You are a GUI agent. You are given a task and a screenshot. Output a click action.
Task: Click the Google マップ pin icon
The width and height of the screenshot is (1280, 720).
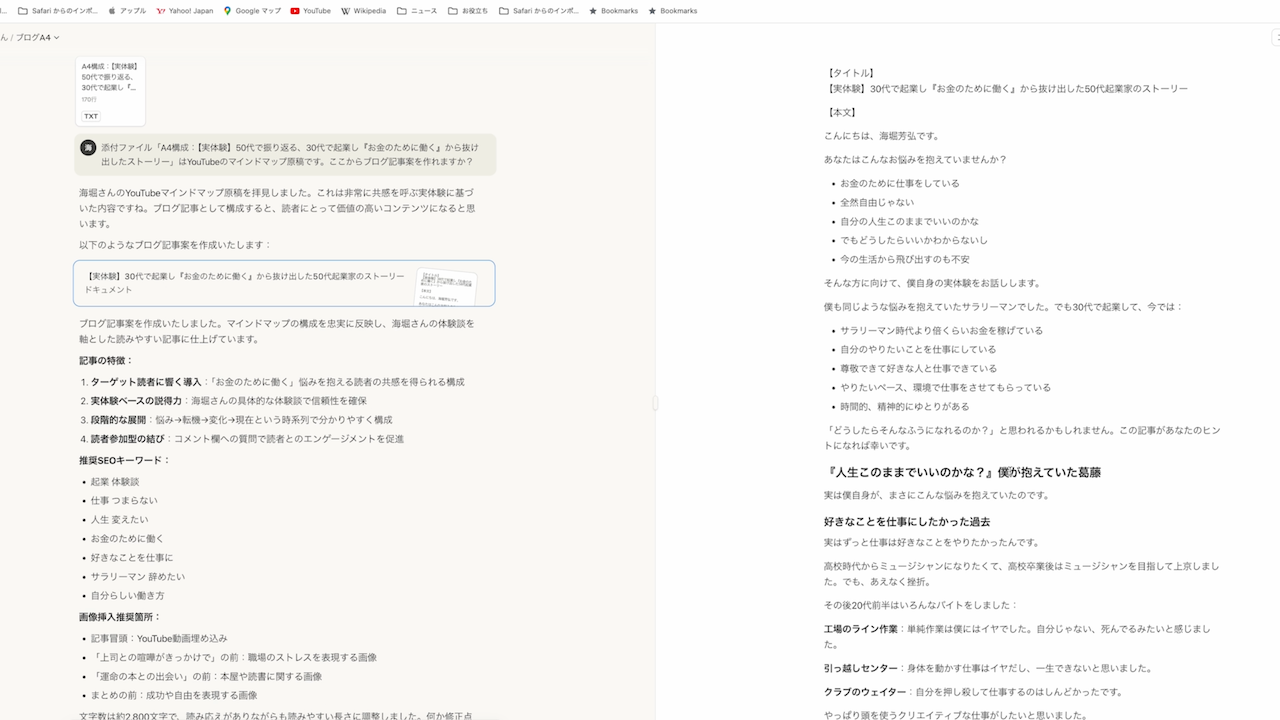tap(227, 11)
